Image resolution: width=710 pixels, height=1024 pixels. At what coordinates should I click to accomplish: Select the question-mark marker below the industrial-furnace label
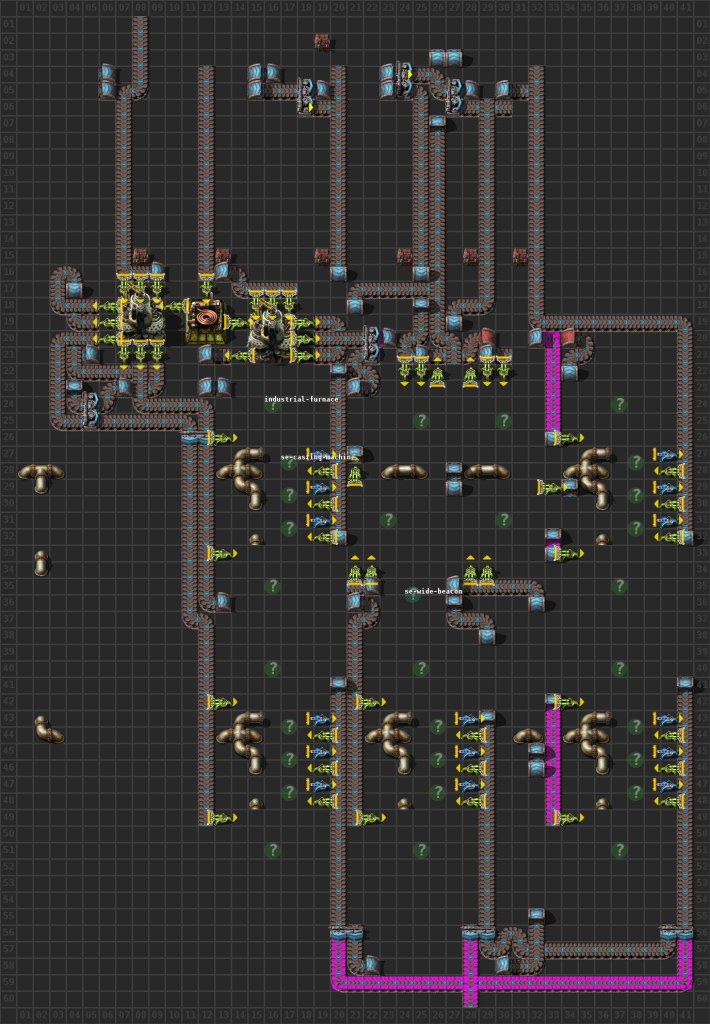click(272, 406)
